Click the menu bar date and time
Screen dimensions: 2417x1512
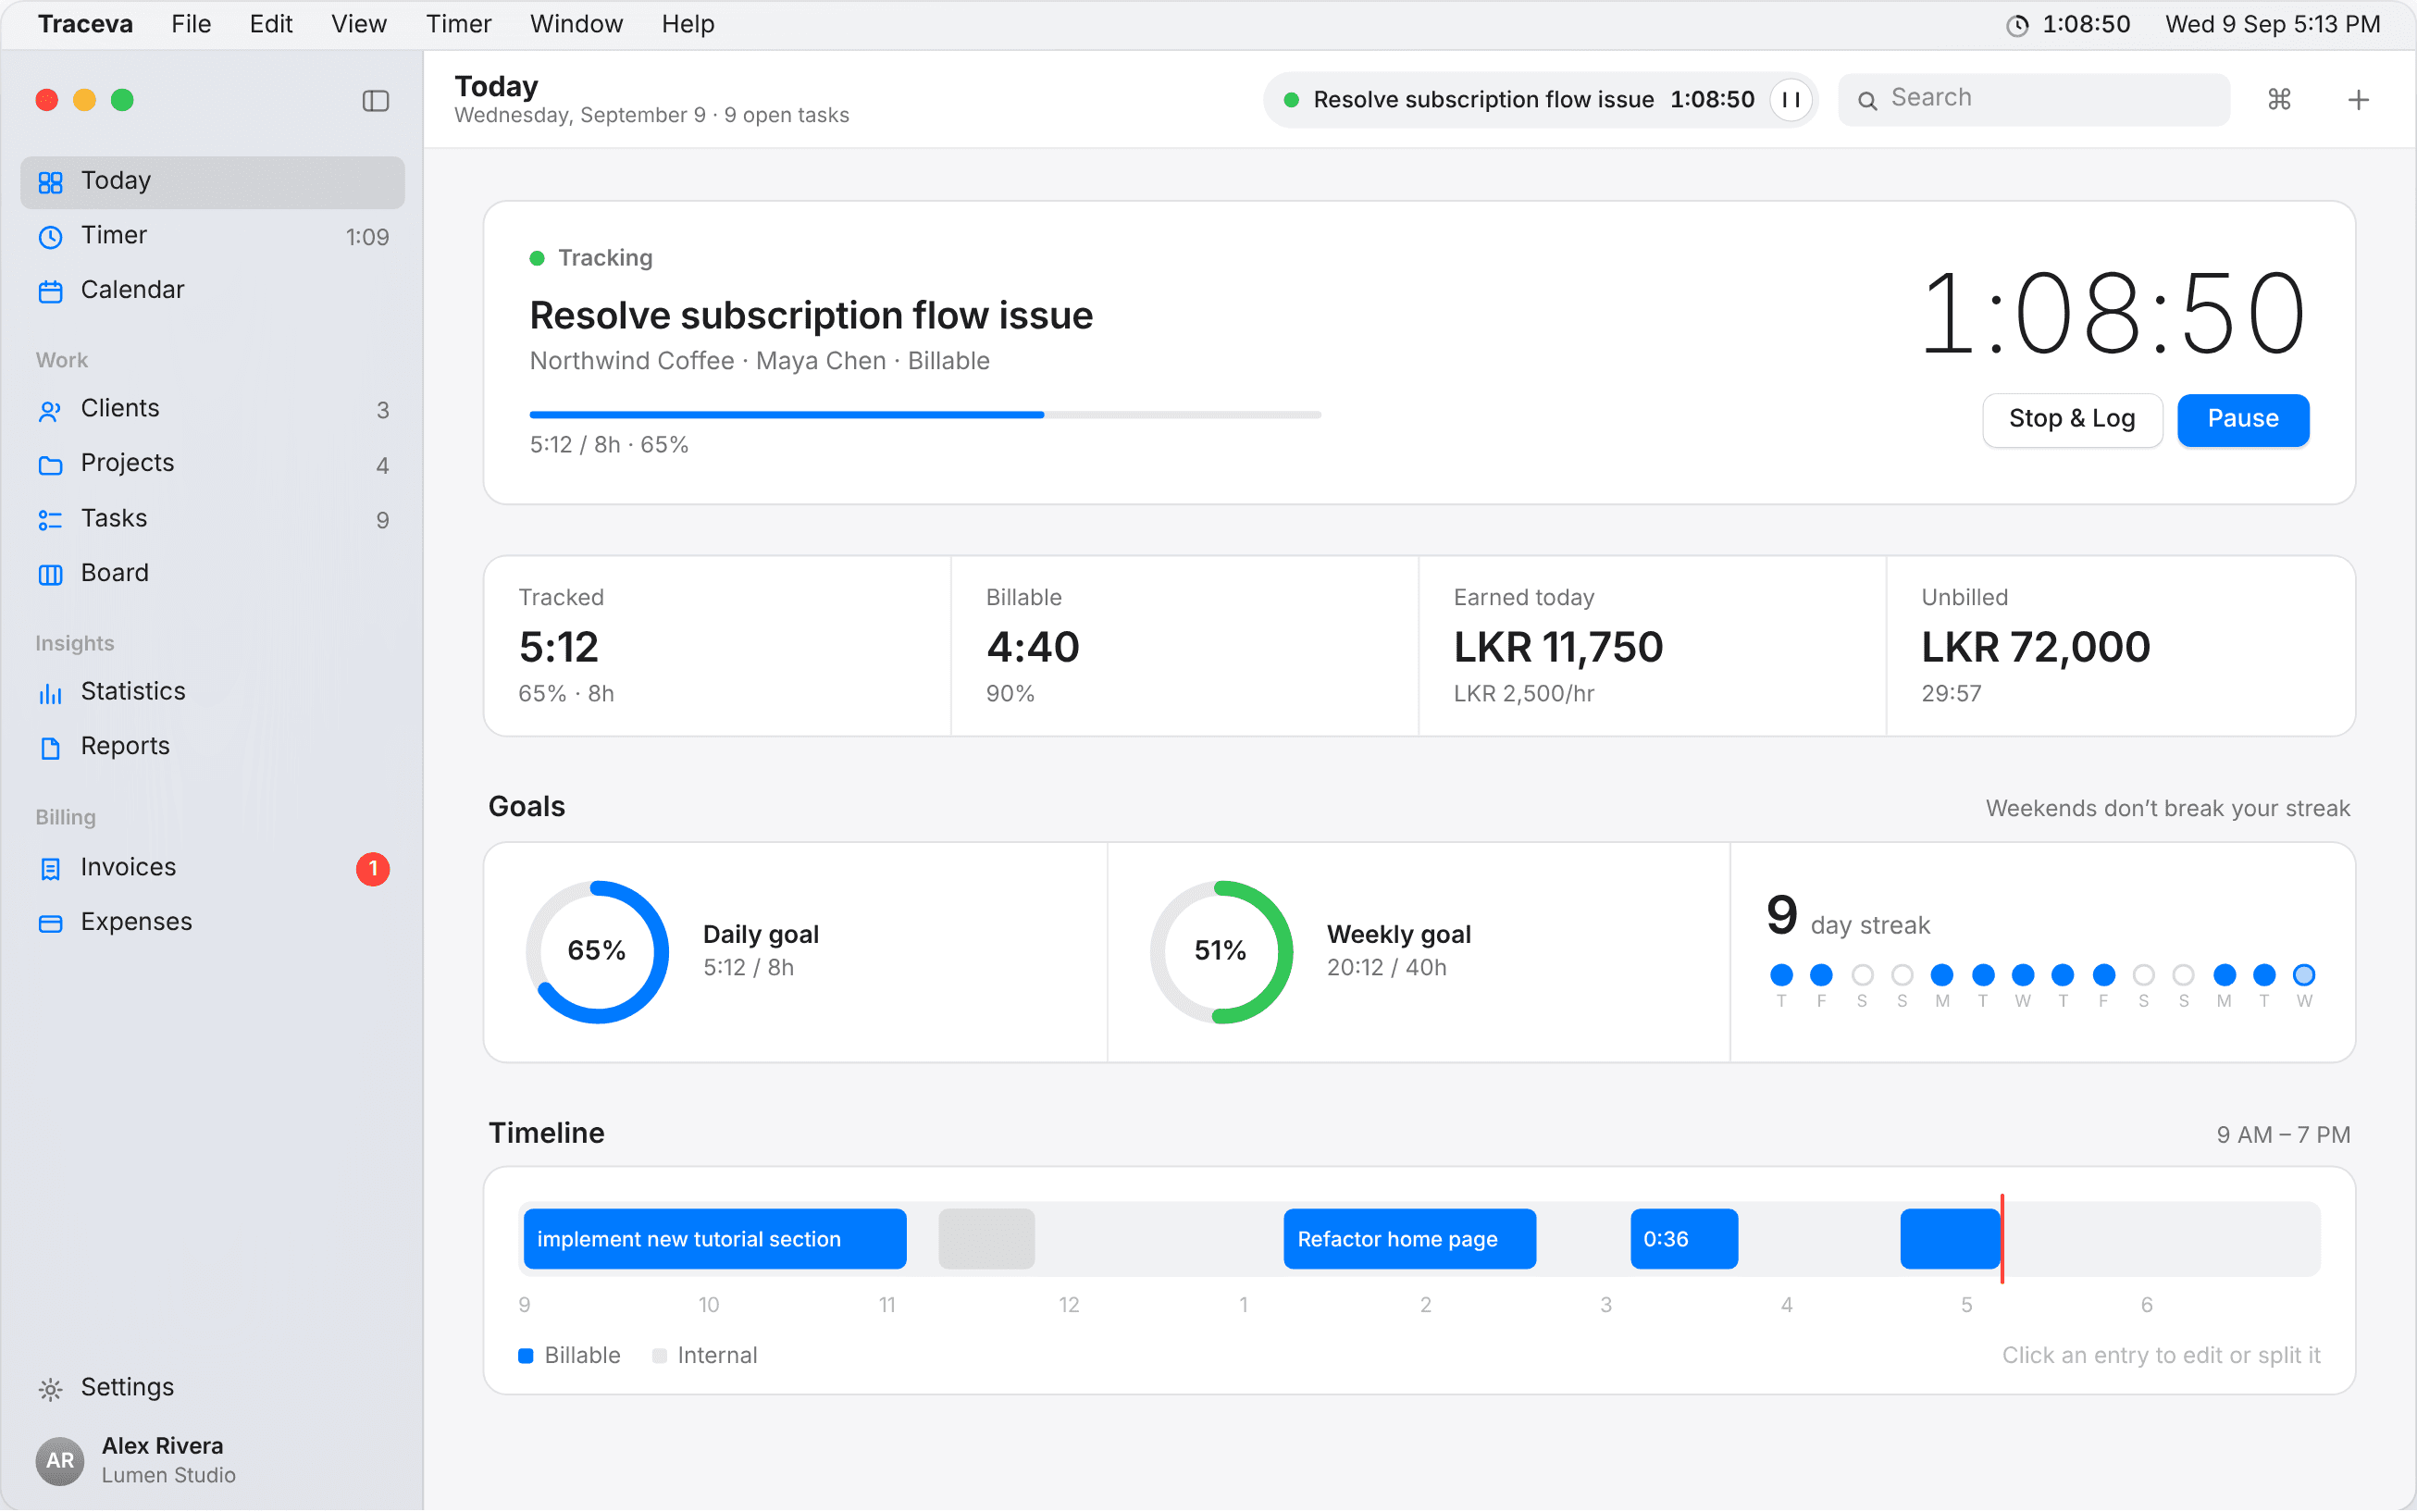point(2273,24)
